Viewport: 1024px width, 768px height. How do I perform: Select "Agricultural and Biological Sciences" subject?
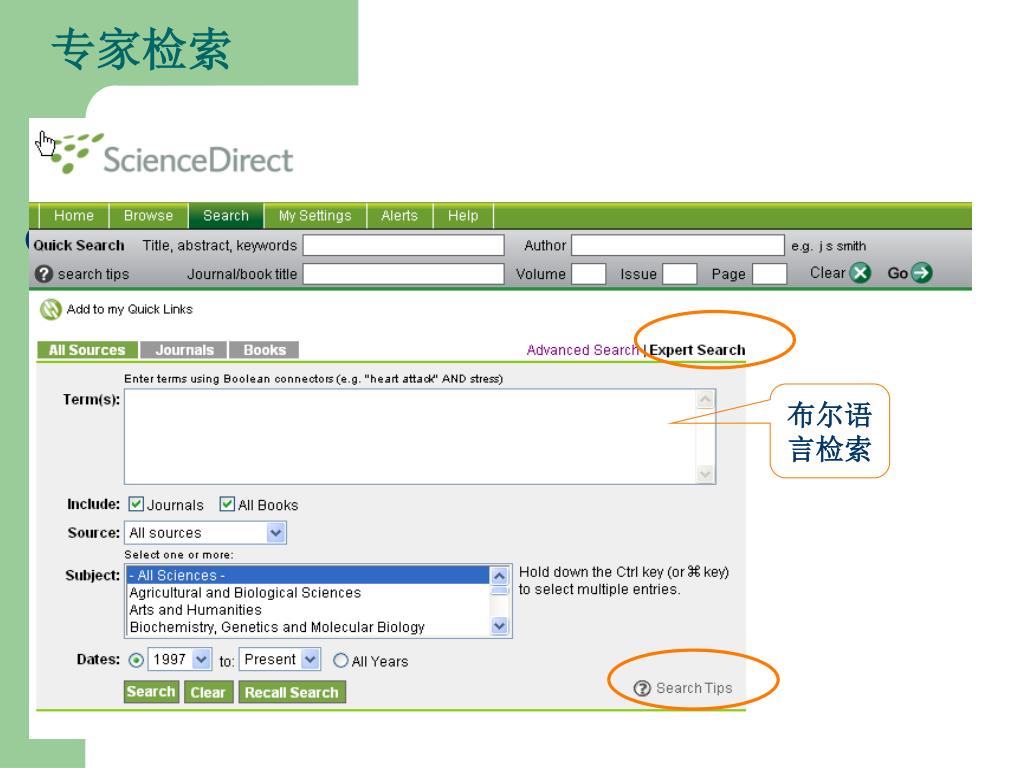pyautogui.click(x=308, y=592)
